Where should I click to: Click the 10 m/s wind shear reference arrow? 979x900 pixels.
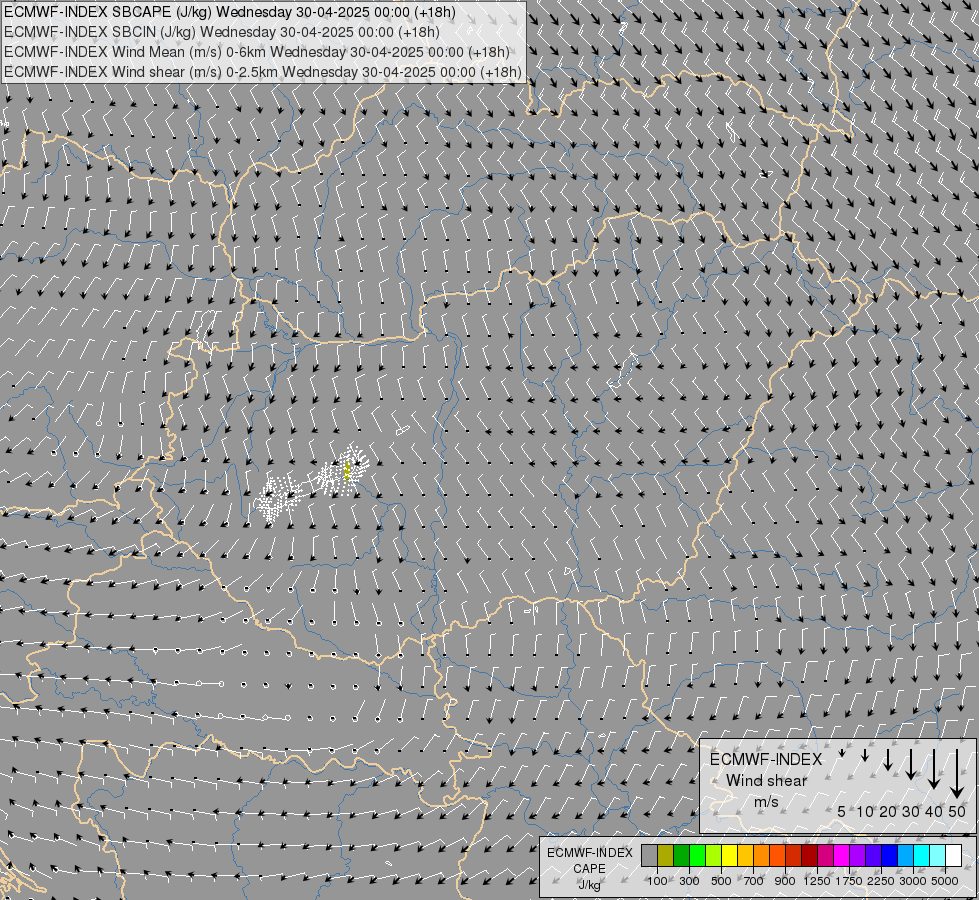(x=865, y=755)
